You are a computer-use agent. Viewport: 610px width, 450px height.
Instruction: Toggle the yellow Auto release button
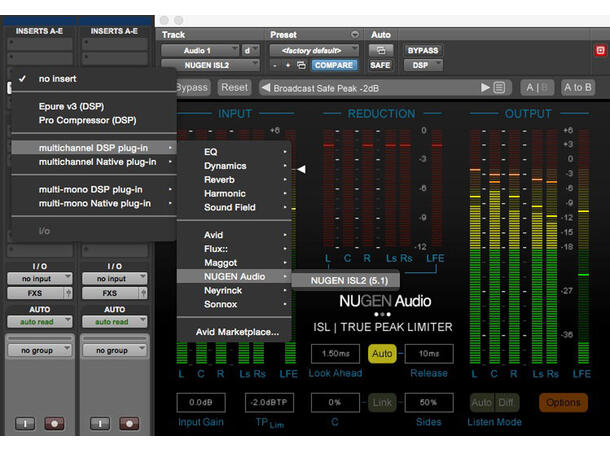[x=382, y=354]
